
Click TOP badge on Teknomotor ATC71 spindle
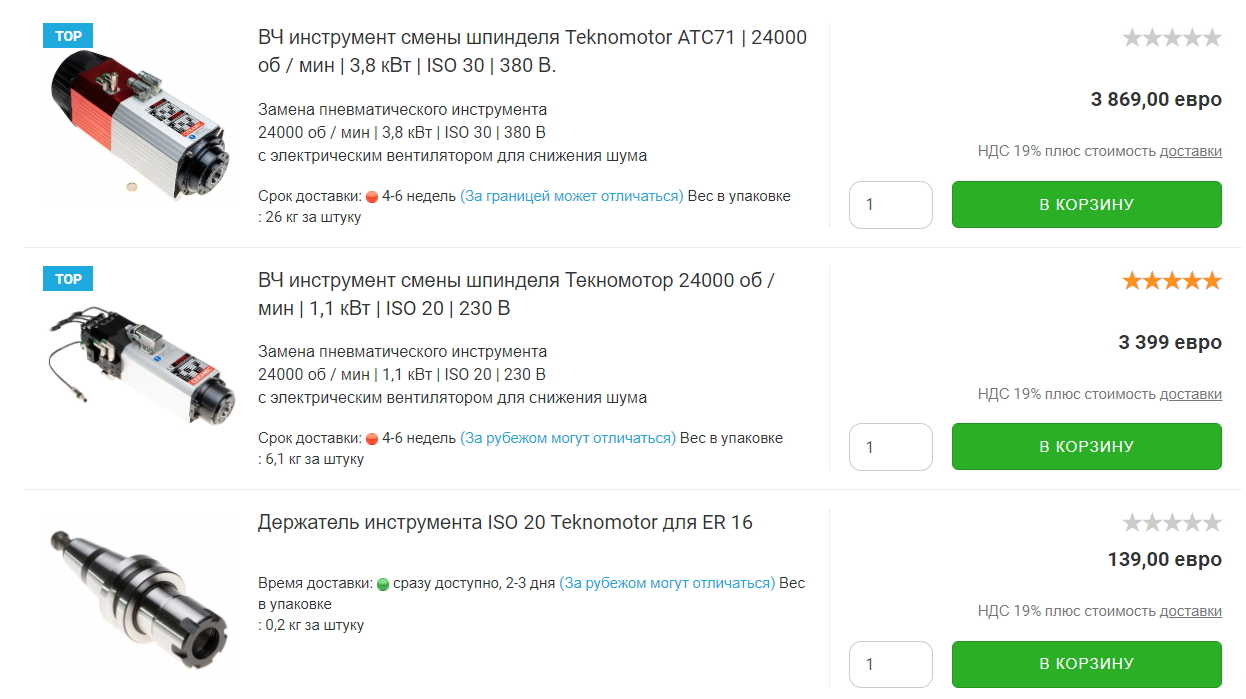point(68,36)
